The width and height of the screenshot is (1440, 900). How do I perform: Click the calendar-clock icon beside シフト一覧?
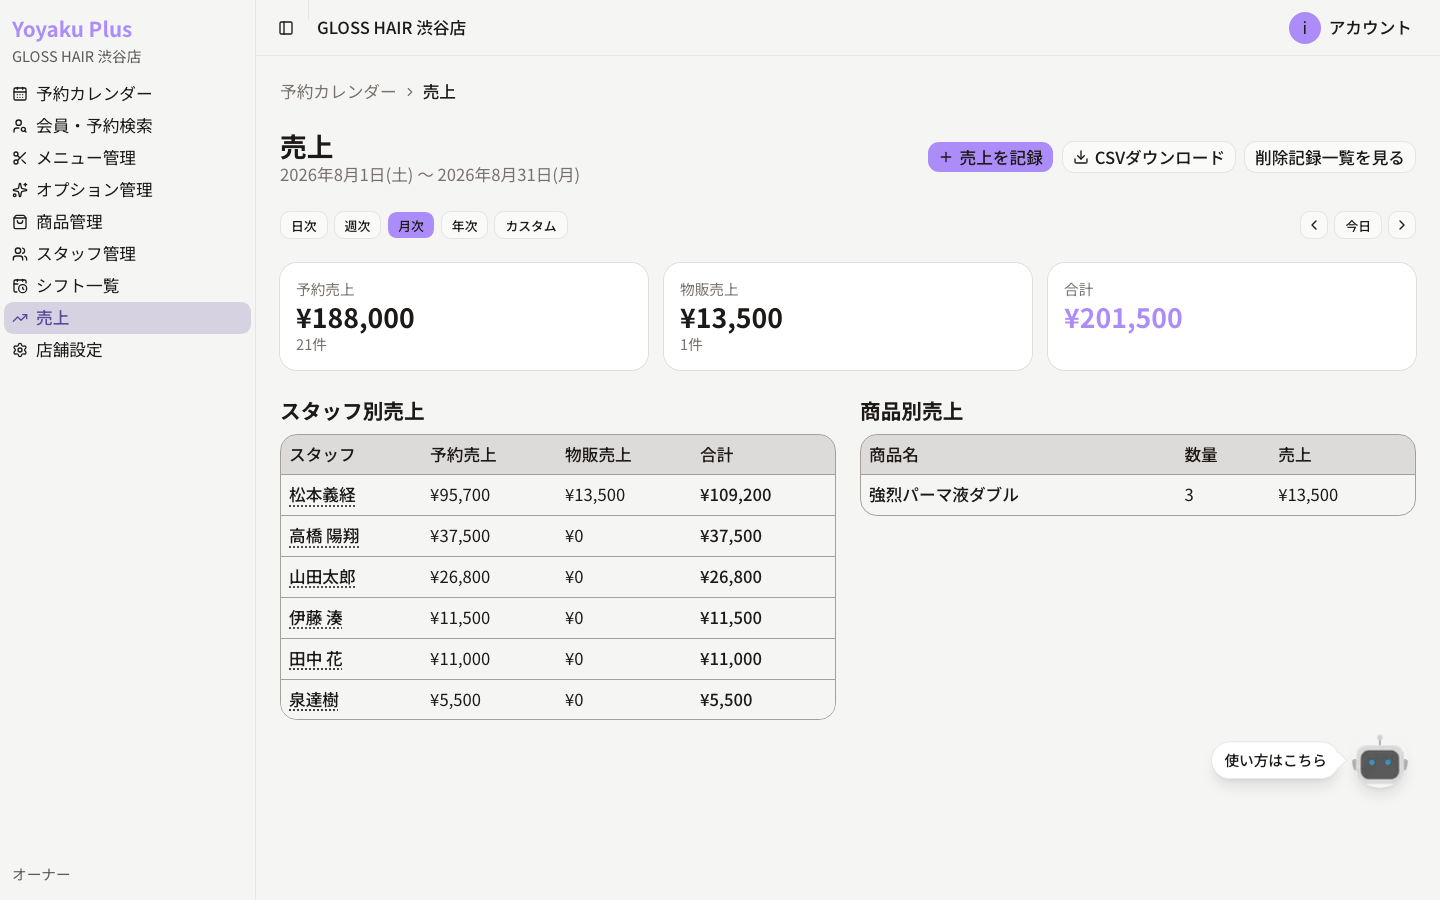pos(20,286)
